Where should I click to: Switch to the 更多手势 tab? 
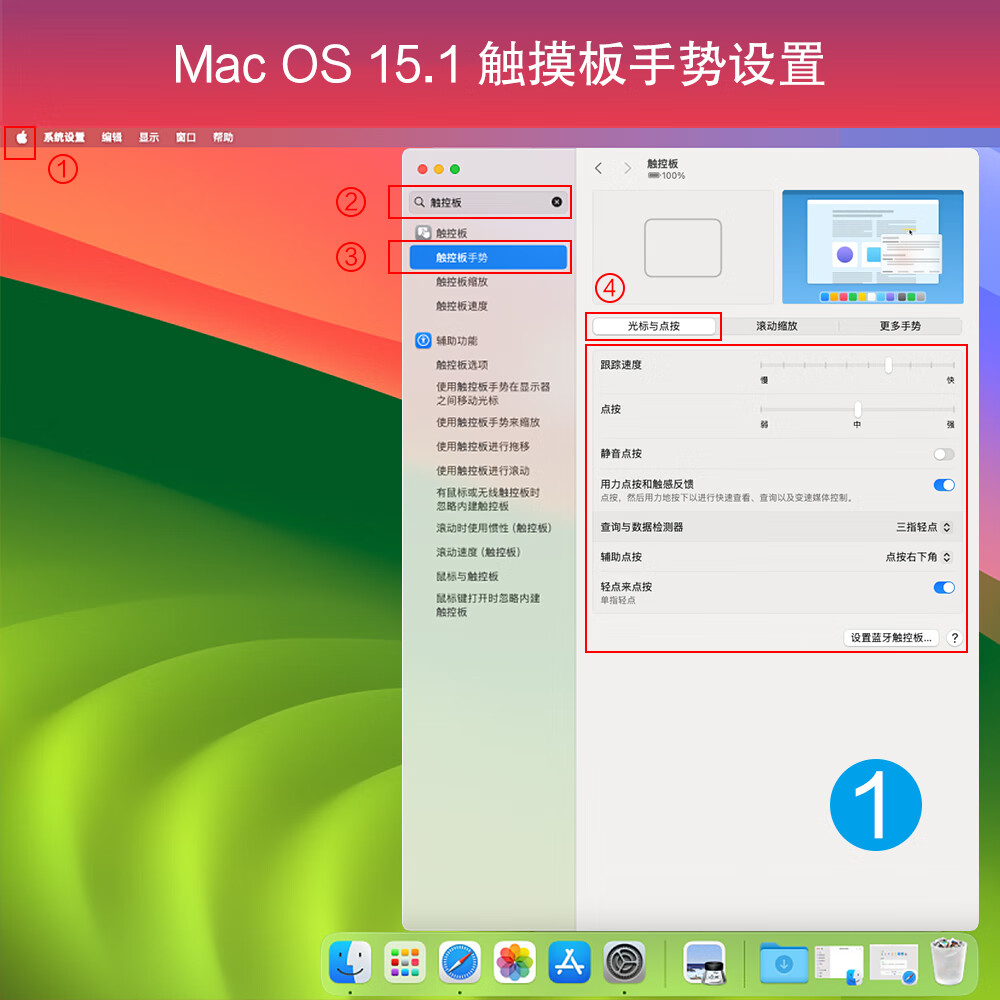pyautogui.click(x=900, y=326)
